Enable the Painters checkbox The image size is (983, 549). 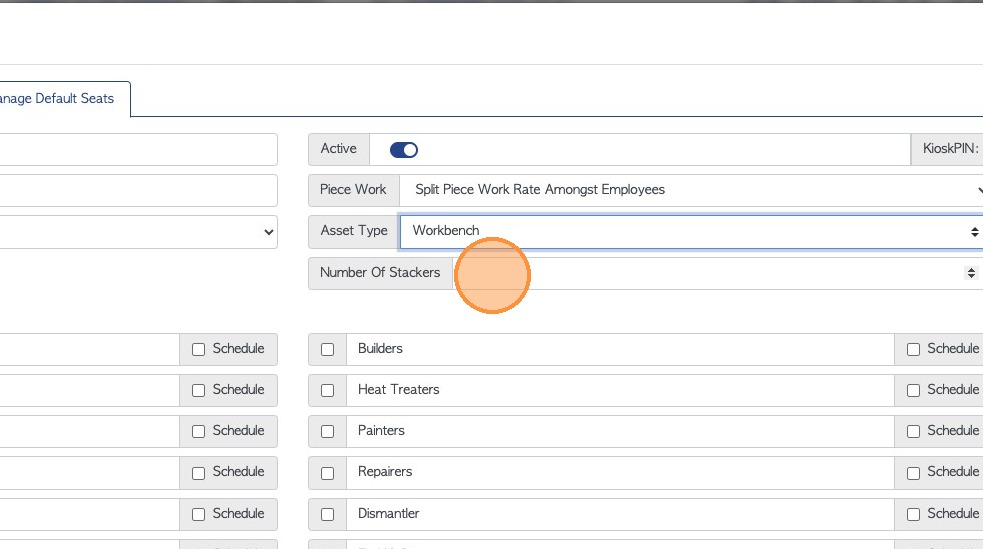[x=327, y=431]
